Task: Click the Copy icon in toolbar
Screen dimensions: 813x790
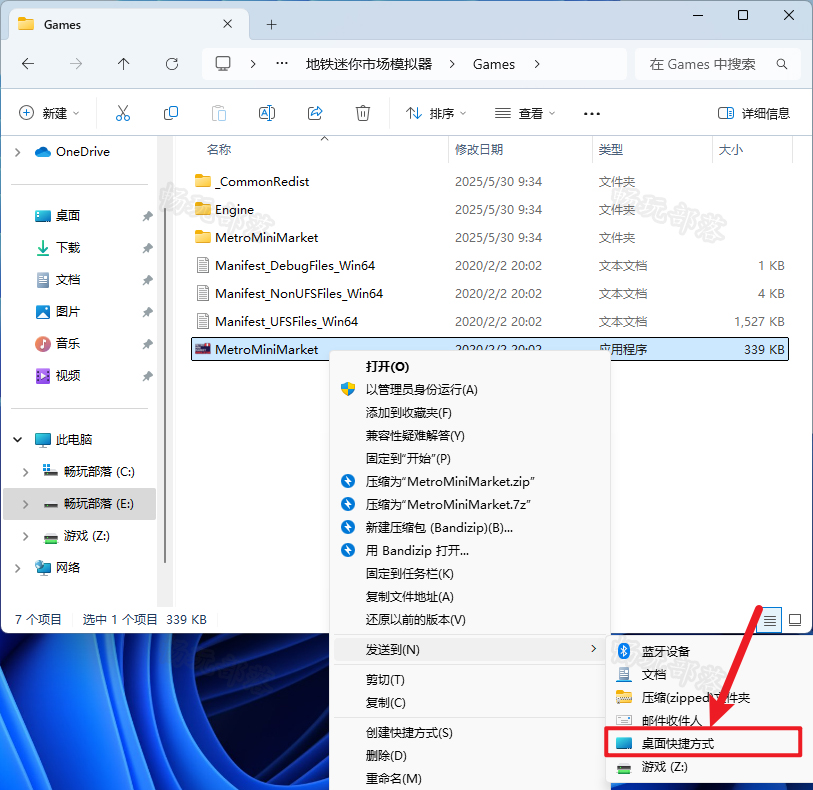Action: click(171, 113)
